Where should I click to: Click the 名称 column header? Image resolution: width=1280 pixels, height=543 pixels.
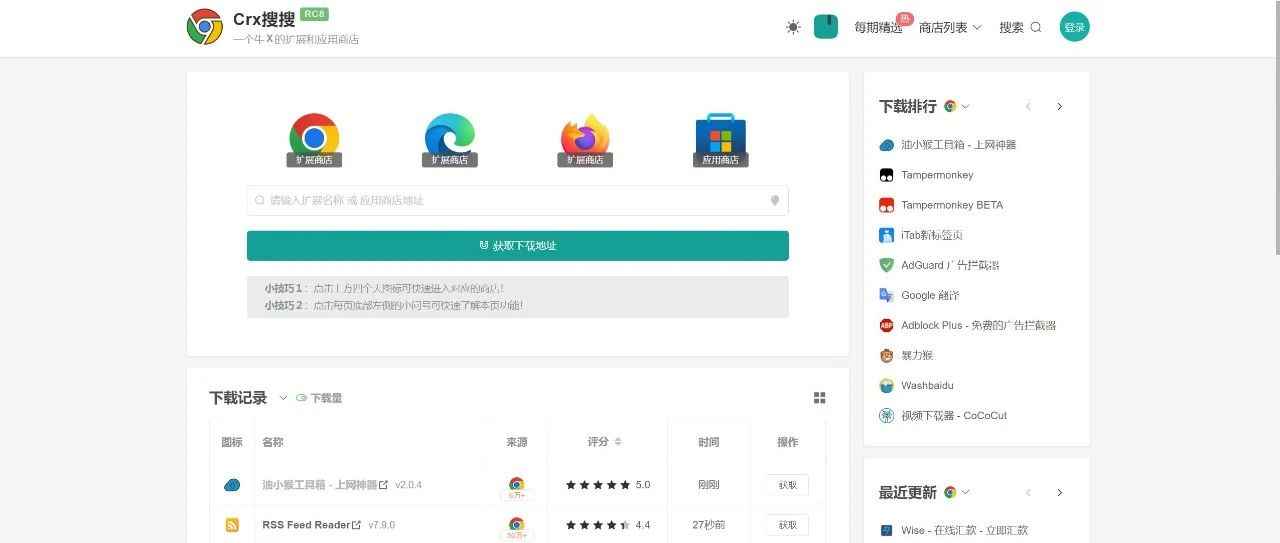(x=273, y=442)
